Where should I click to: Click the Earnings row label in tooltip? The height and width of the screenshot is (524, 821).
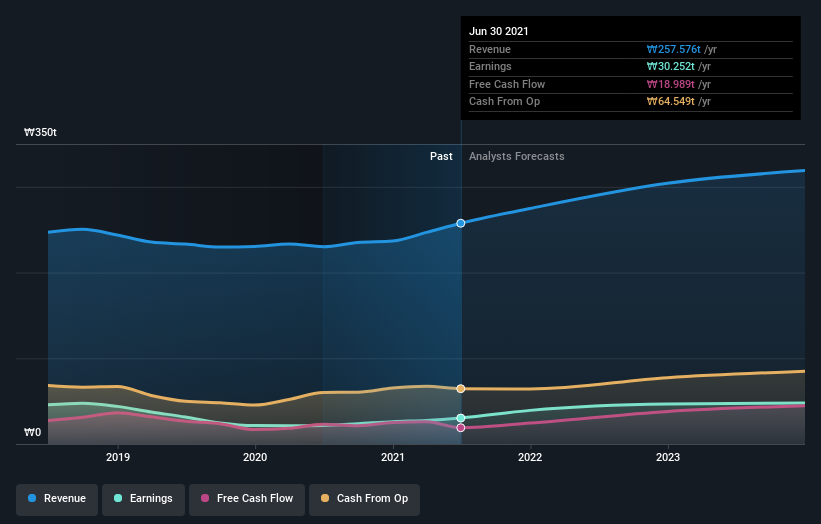tap(490, 66)
